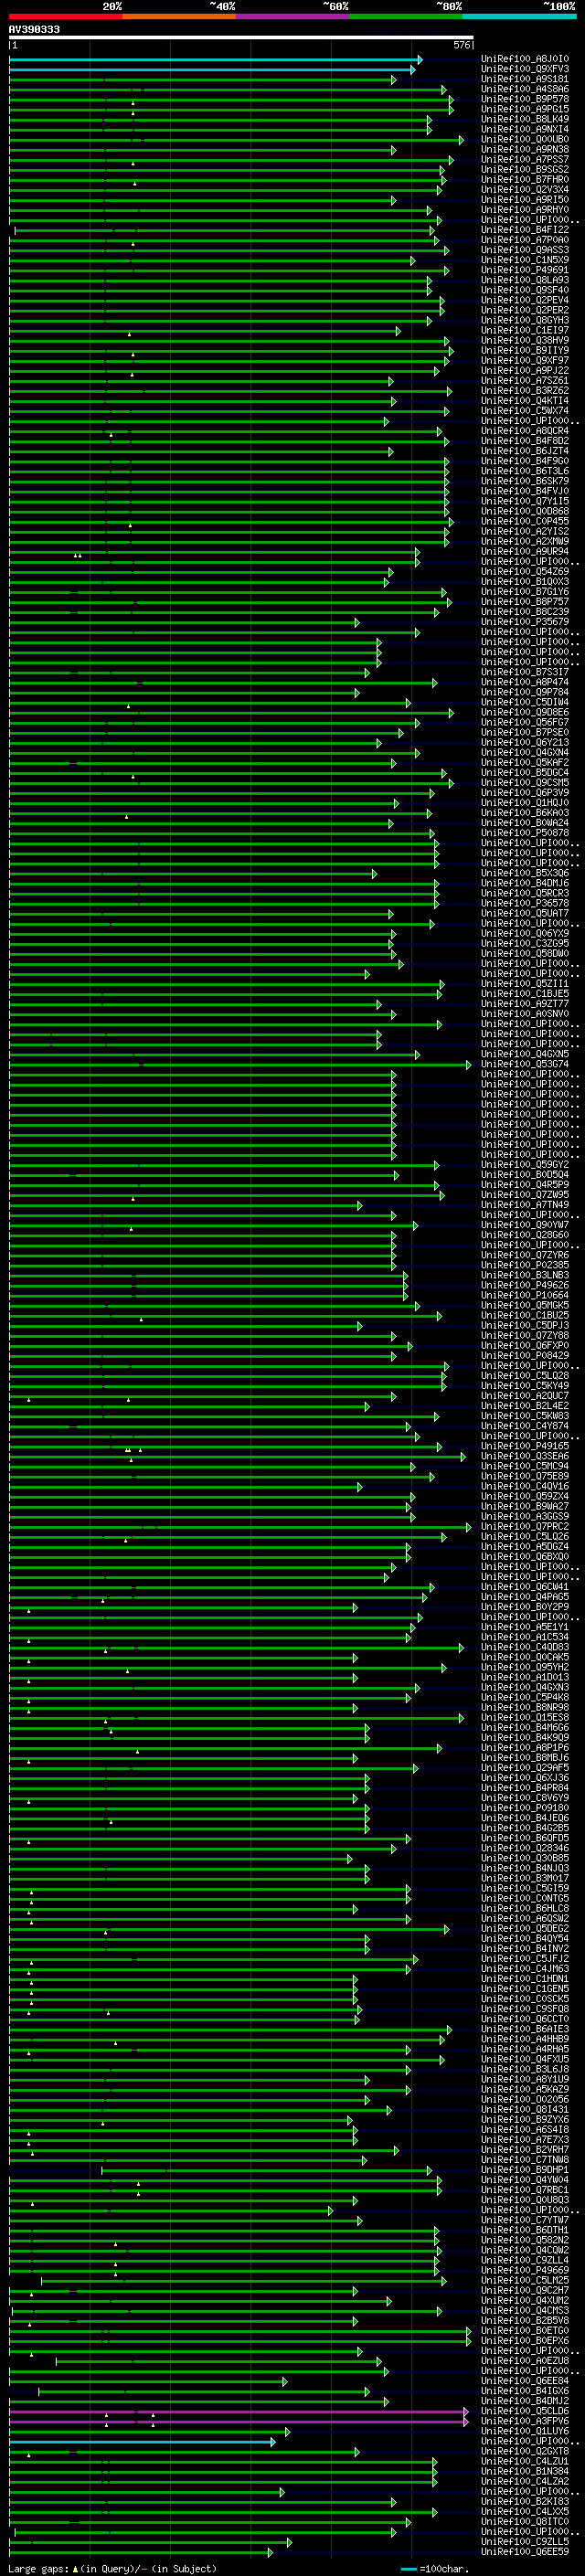Select UniRef100_Q9XF97 label
This screenshot has width=585, height=2576.
coord(525,360)
